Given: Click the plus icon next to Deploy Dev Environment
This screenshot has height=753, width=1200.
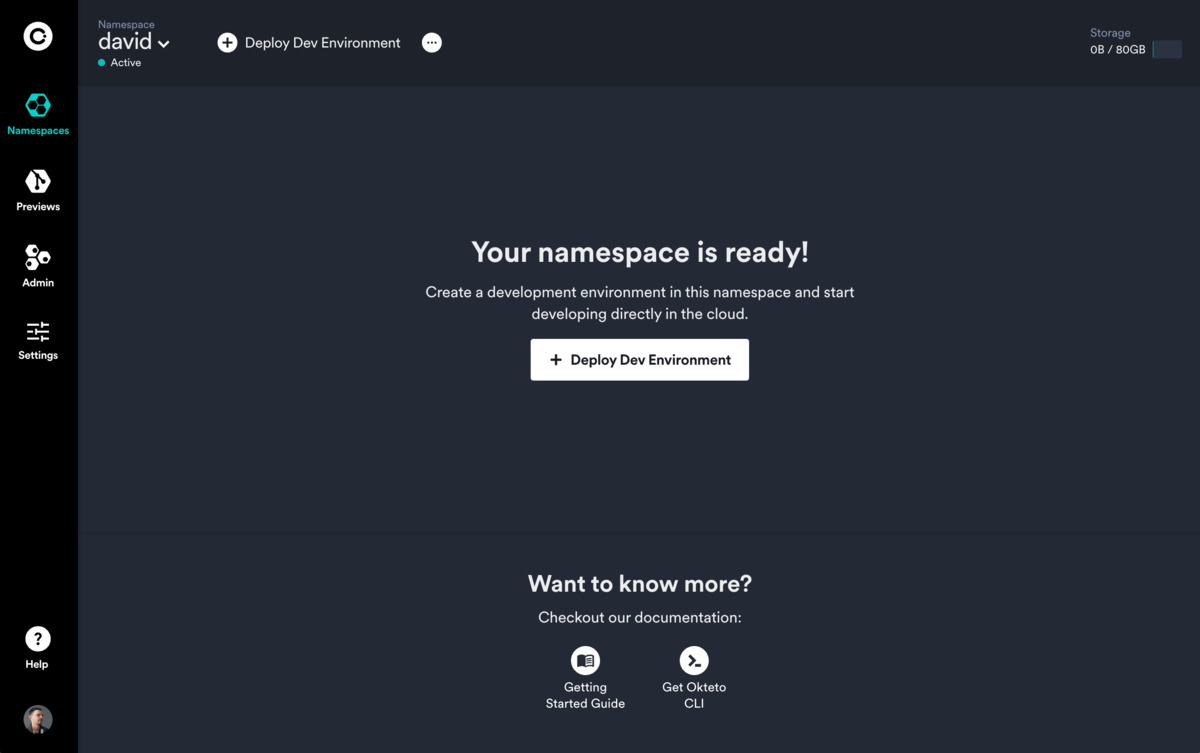Looking at the screenshot, I should [x=227, y=42].
